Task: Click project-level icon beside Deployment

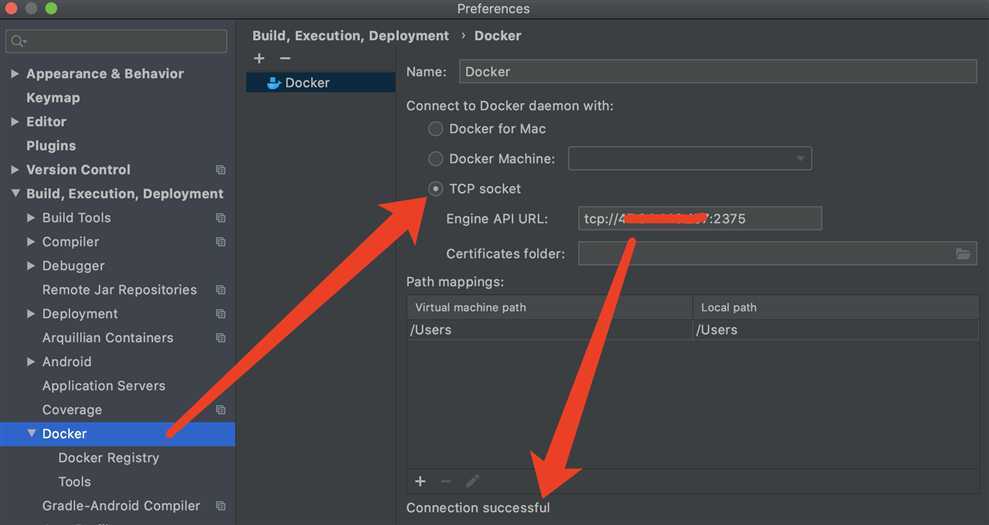Action: tap(221, 314)
